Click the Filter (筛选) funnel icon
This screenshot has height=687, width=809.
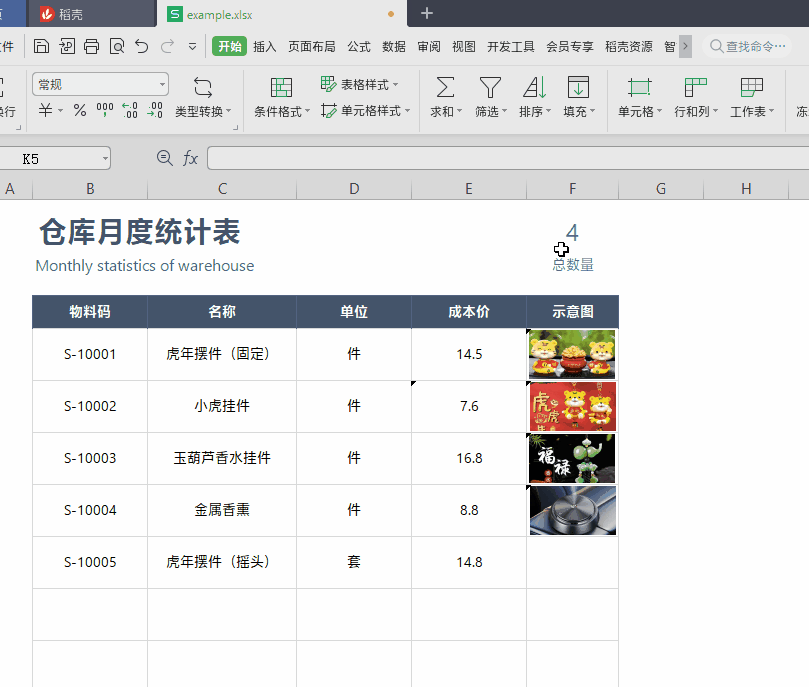tap(490, 87)
